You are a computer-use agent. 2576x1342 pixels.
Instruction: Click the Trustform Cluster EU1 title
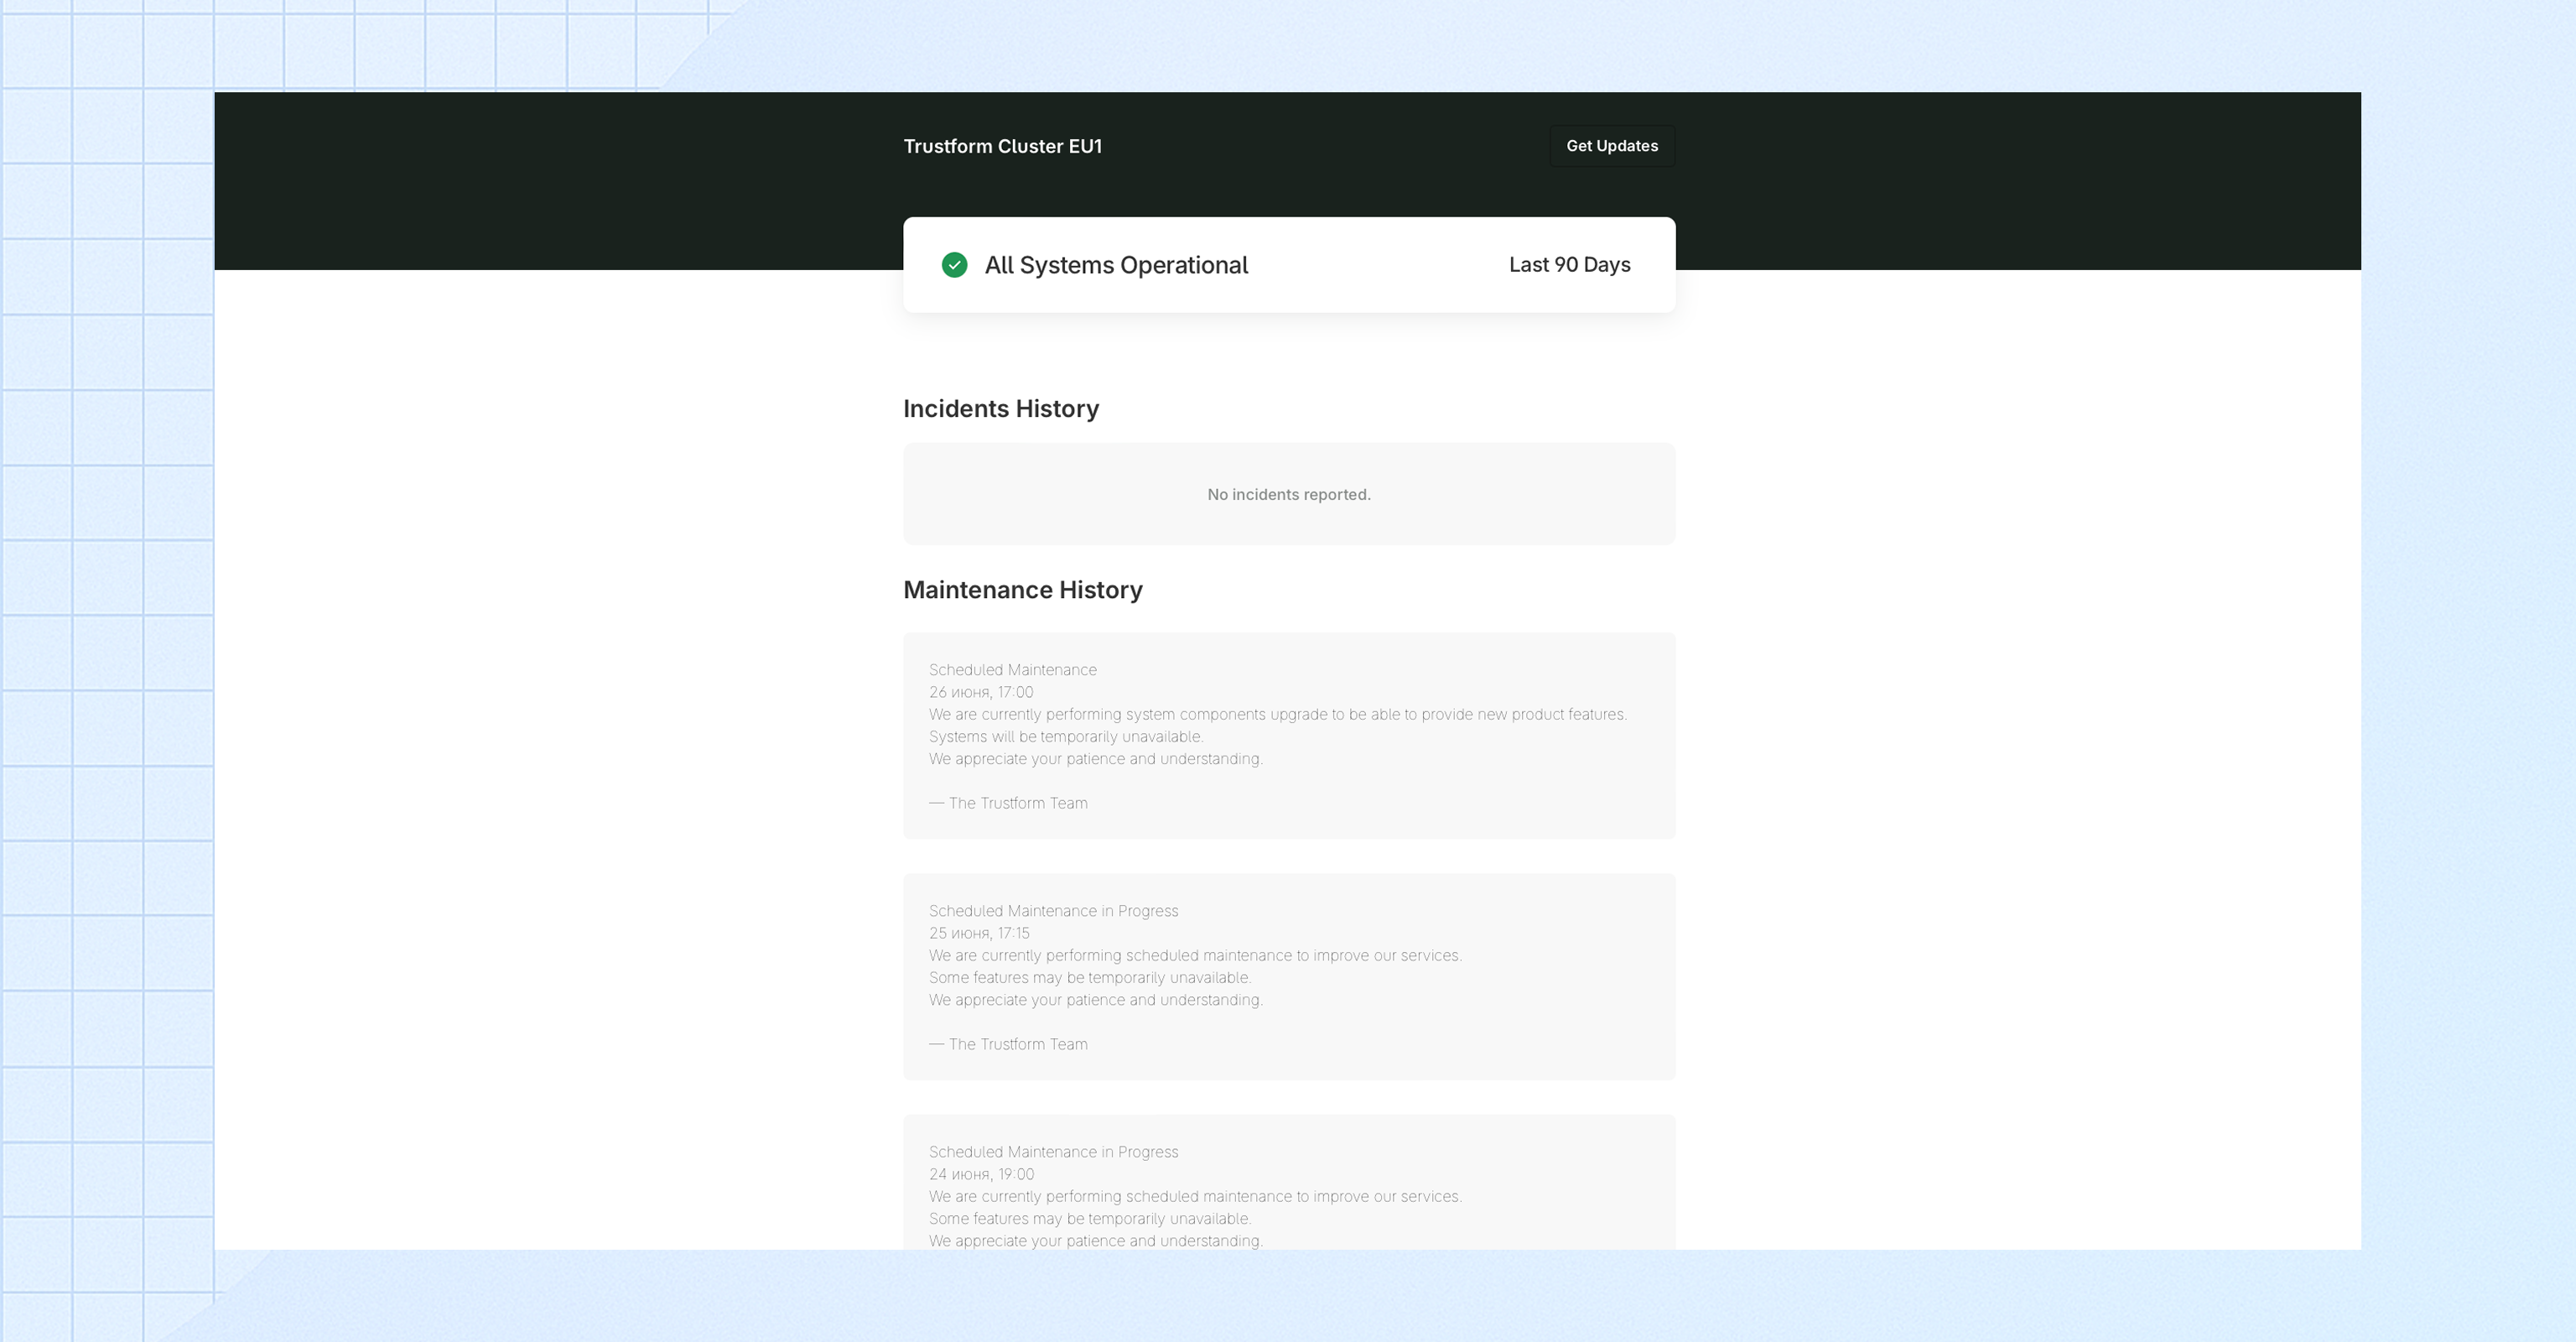pos(1002,146)
